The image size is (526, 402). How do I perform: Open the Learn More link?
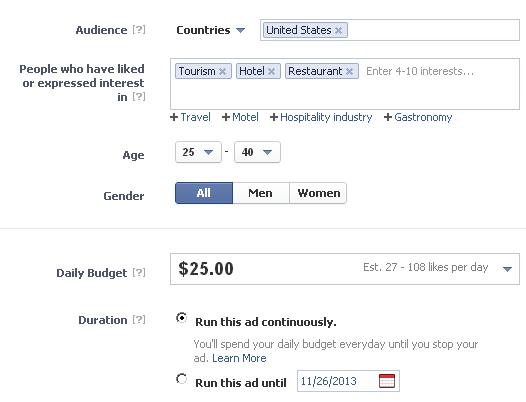click(x=239, y=358)
